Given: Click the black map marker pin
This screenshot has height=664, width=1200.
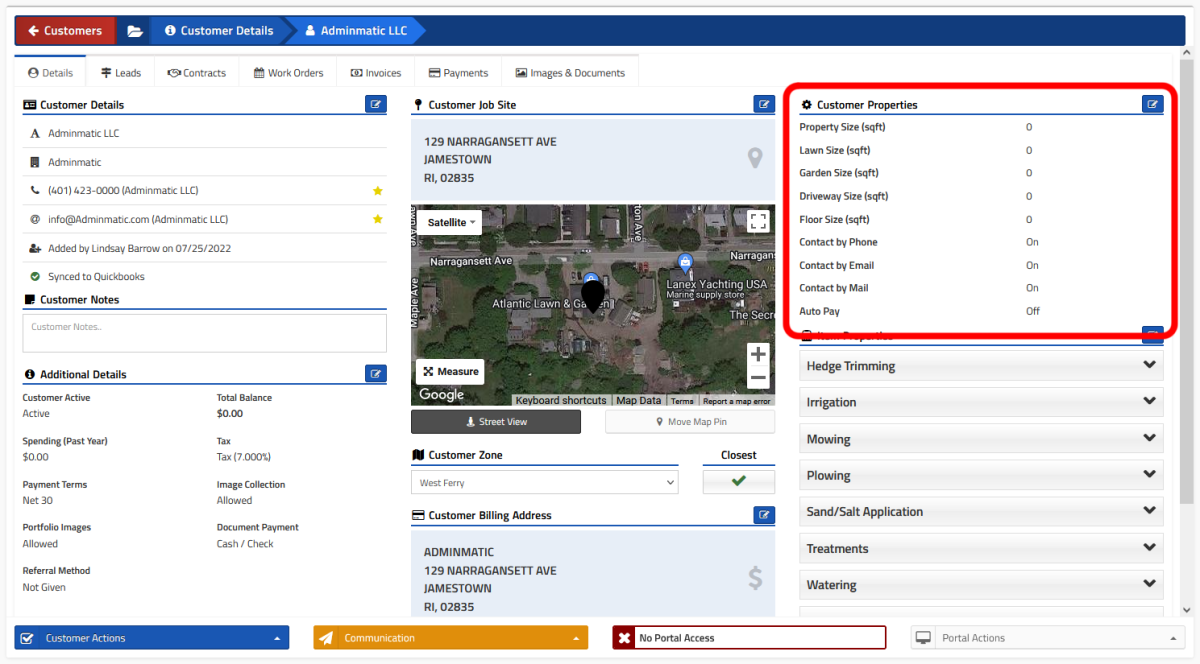Looking at the screenshot, I should [593, 296].
